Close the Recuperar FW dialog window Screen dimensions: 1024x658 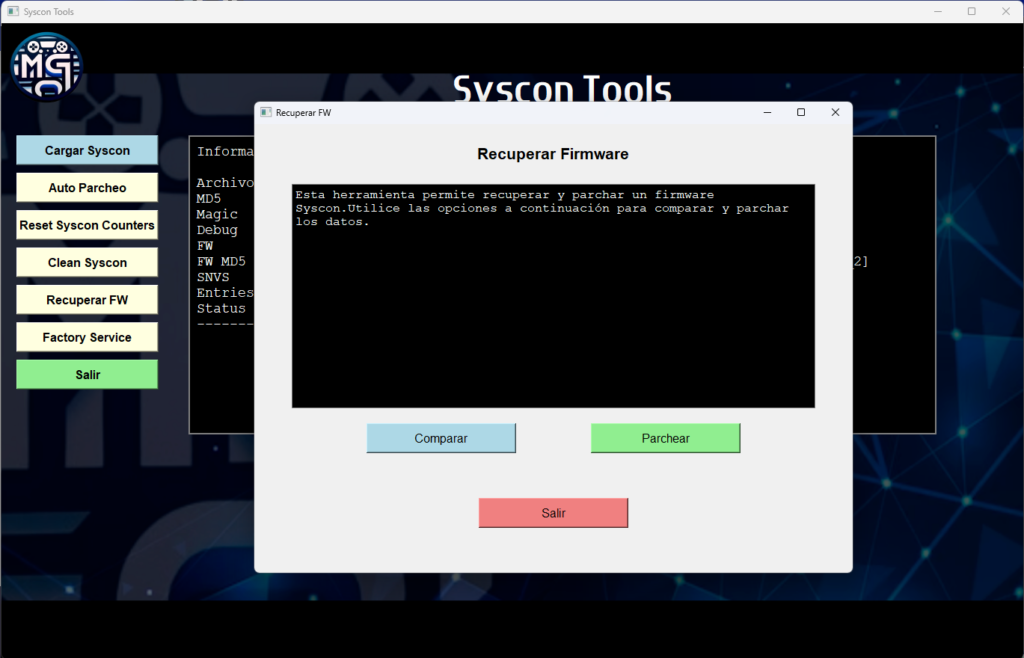coord(835,113)
